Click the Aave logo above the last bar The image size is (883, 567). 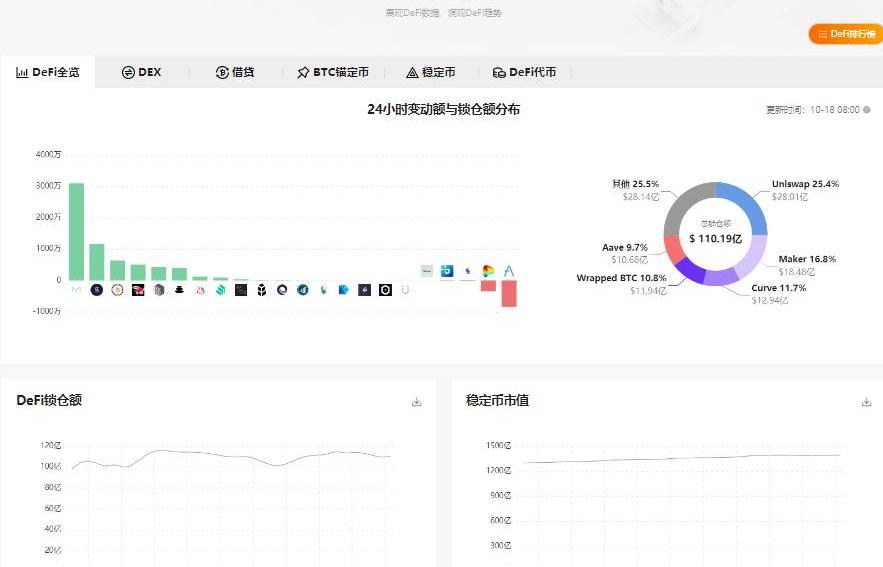(509, 270)
